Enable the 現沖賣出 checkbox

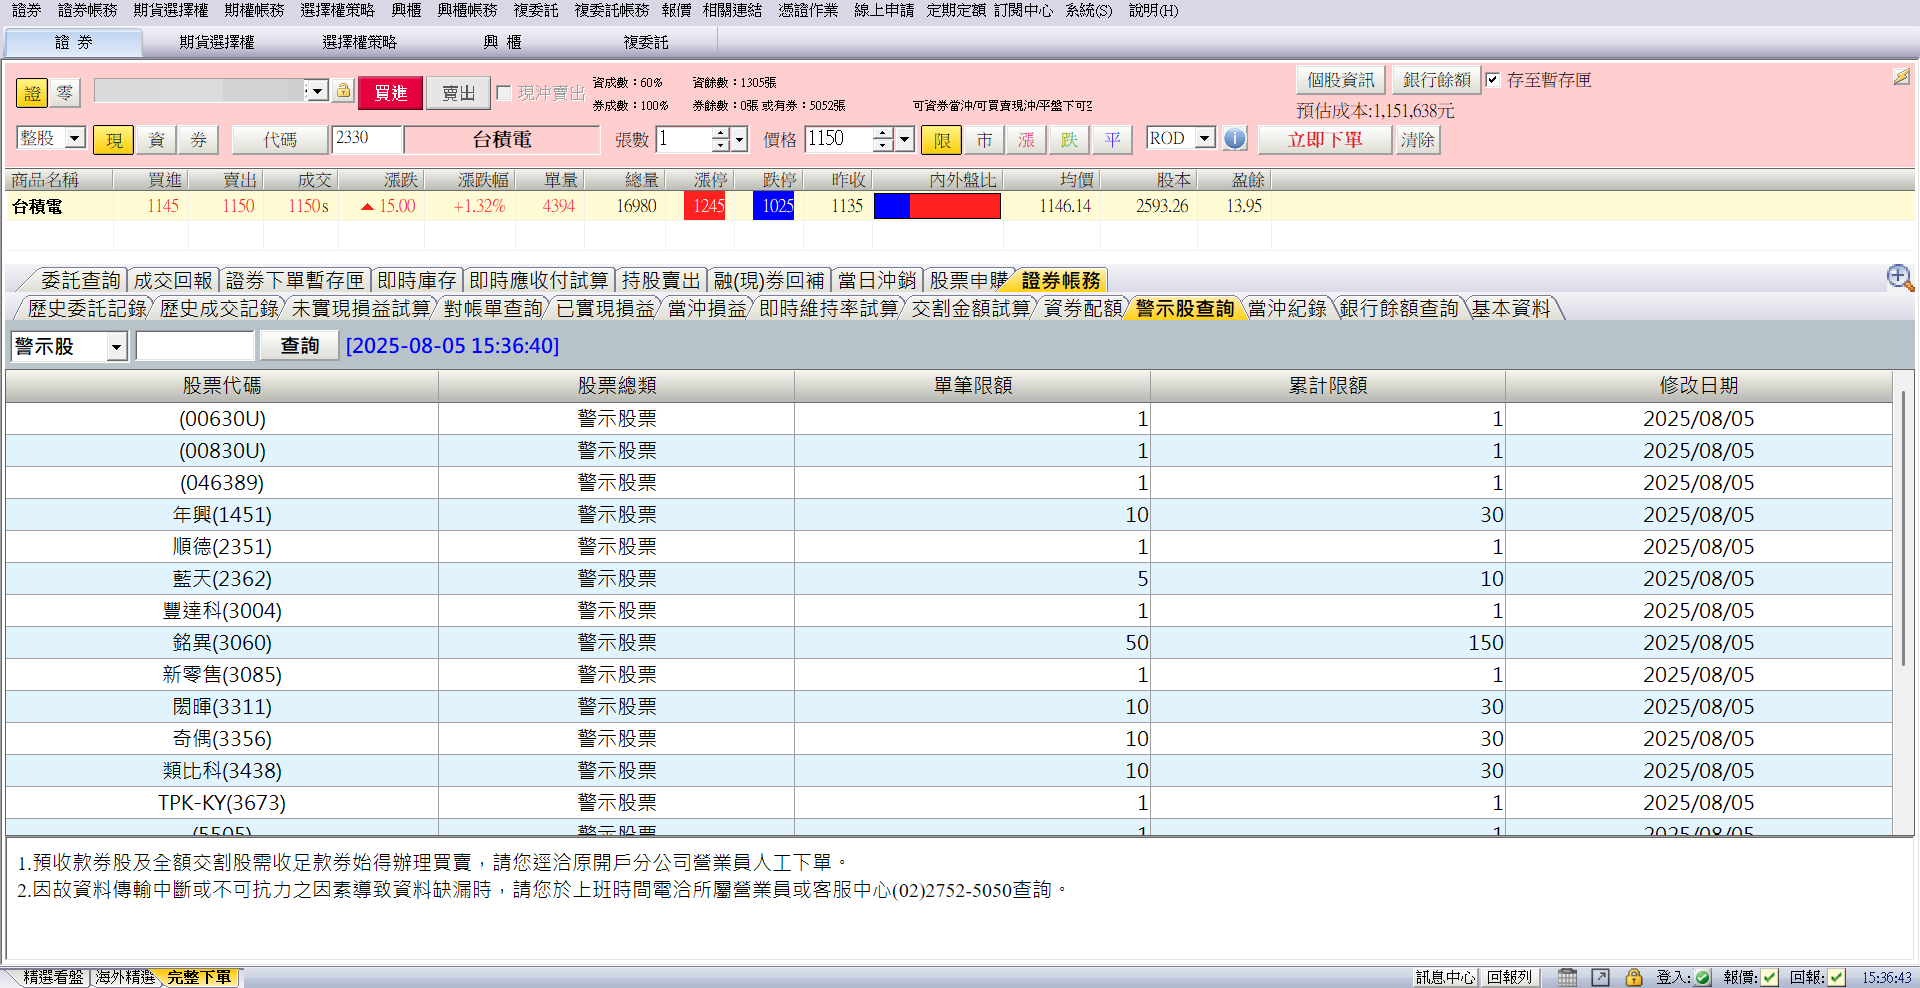point(504,93)
